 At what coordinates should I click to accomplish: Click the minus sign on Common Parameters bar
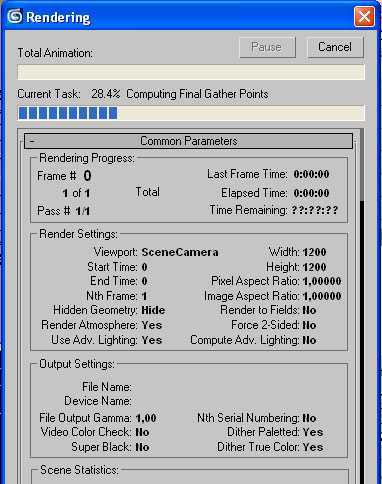tap(32, 141)
